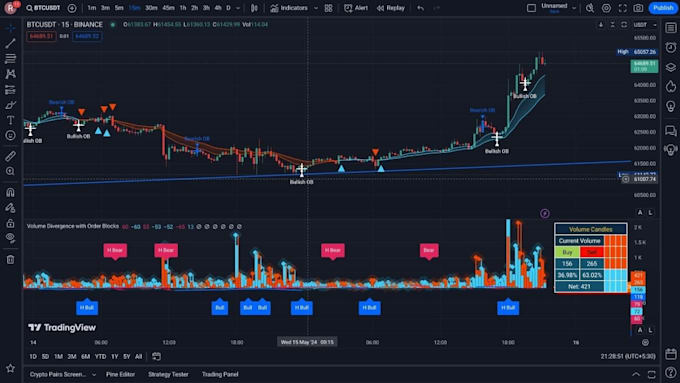Activate the zoom in tool
This screenshot has width=680, height=383.
click(x=10, y=171)
